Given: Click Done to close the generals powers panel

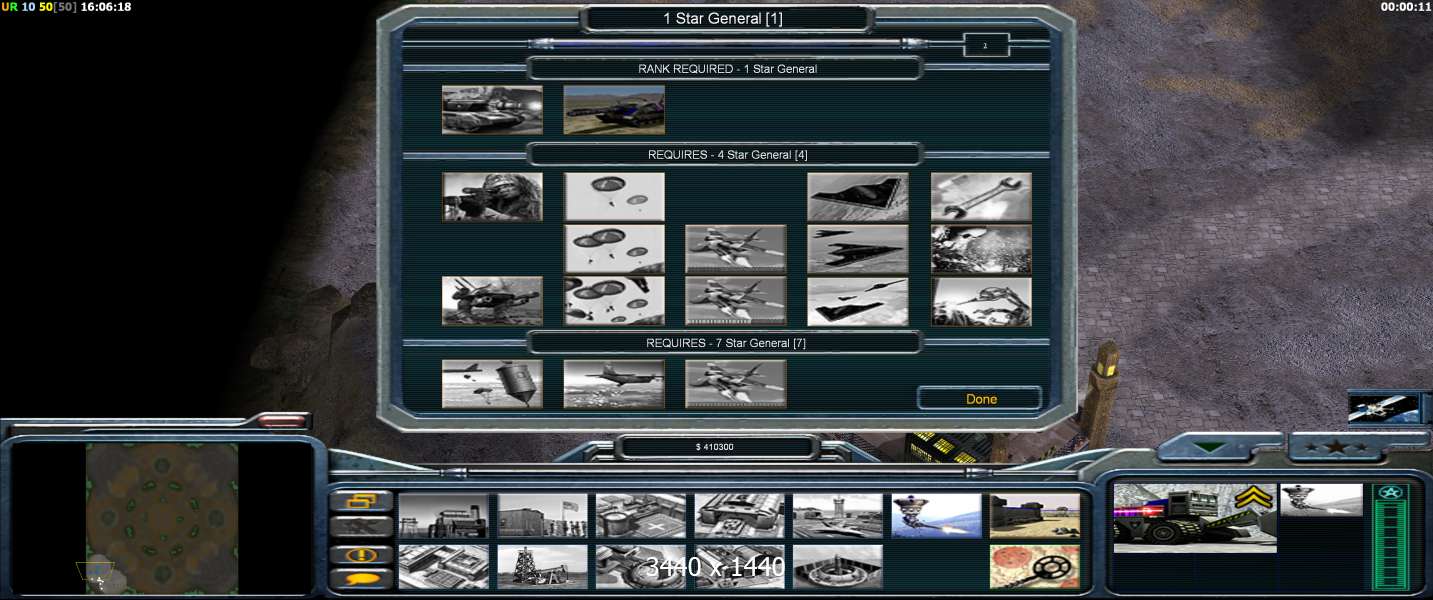Looking at the screenshot, I should (980, 399).
